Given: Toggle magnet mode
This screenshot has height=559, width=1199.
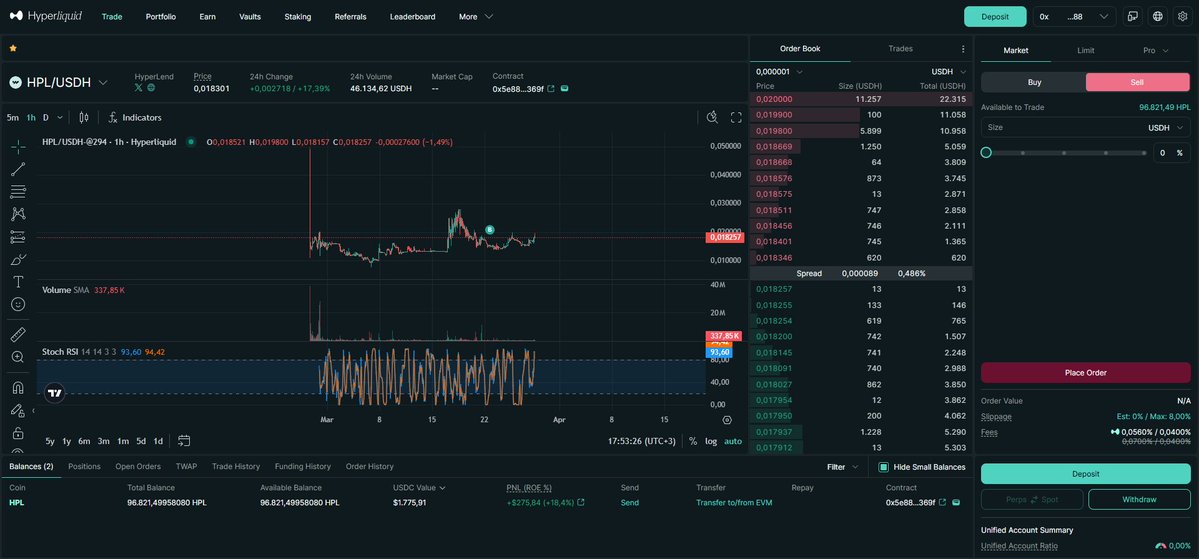Looking at the screenshot, I should click(18, 388).
